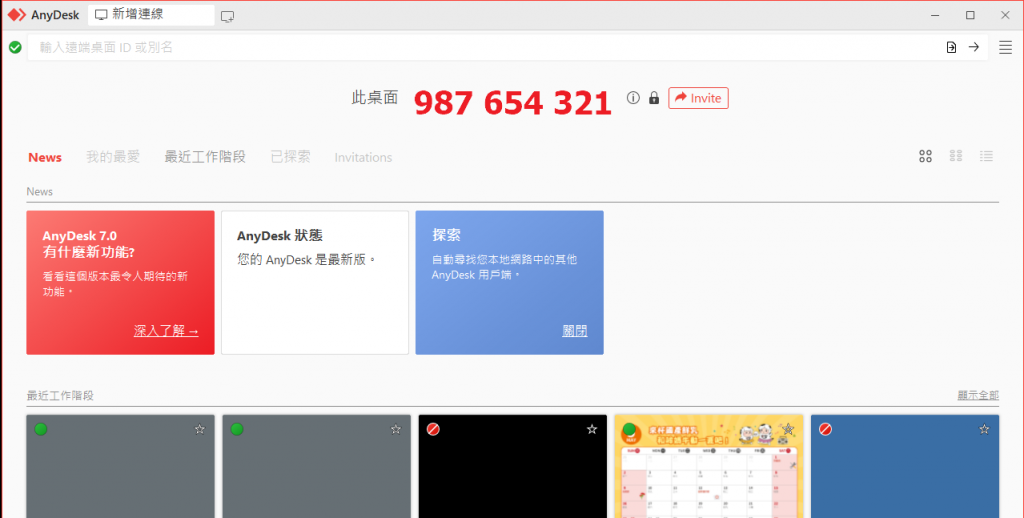
Task: Switch to list view layout
Action: (x=986, y=156)
